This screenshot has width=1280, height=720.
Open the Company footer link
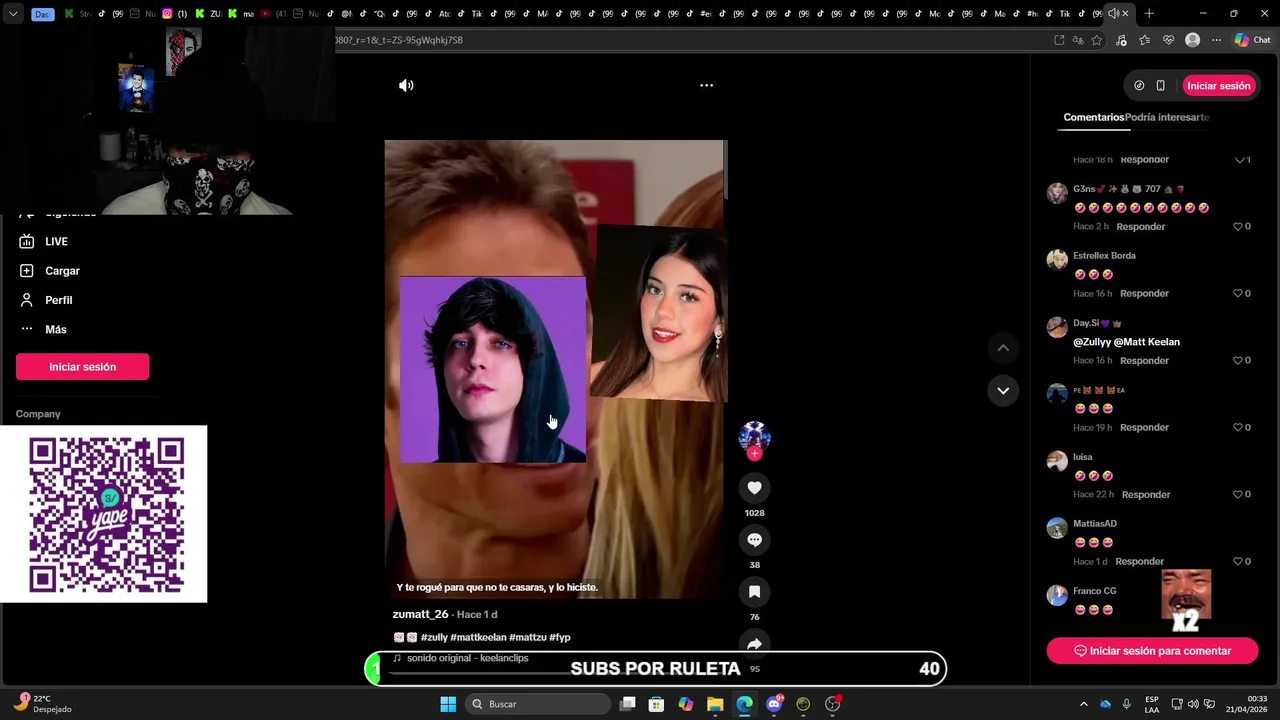point(38,414)
